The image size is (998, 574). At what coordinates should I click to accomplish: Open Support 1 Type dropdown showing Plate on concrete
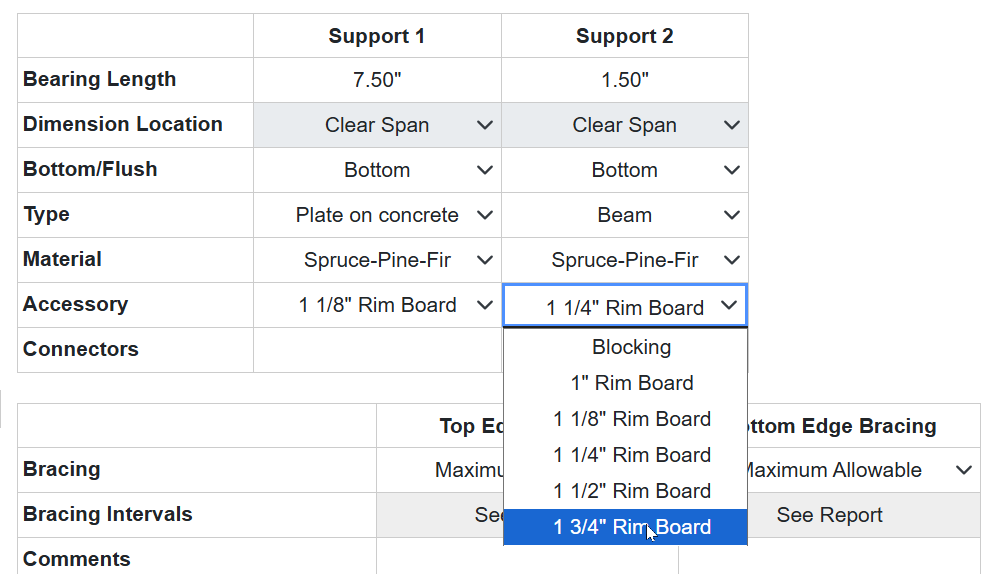coord(377,215)
